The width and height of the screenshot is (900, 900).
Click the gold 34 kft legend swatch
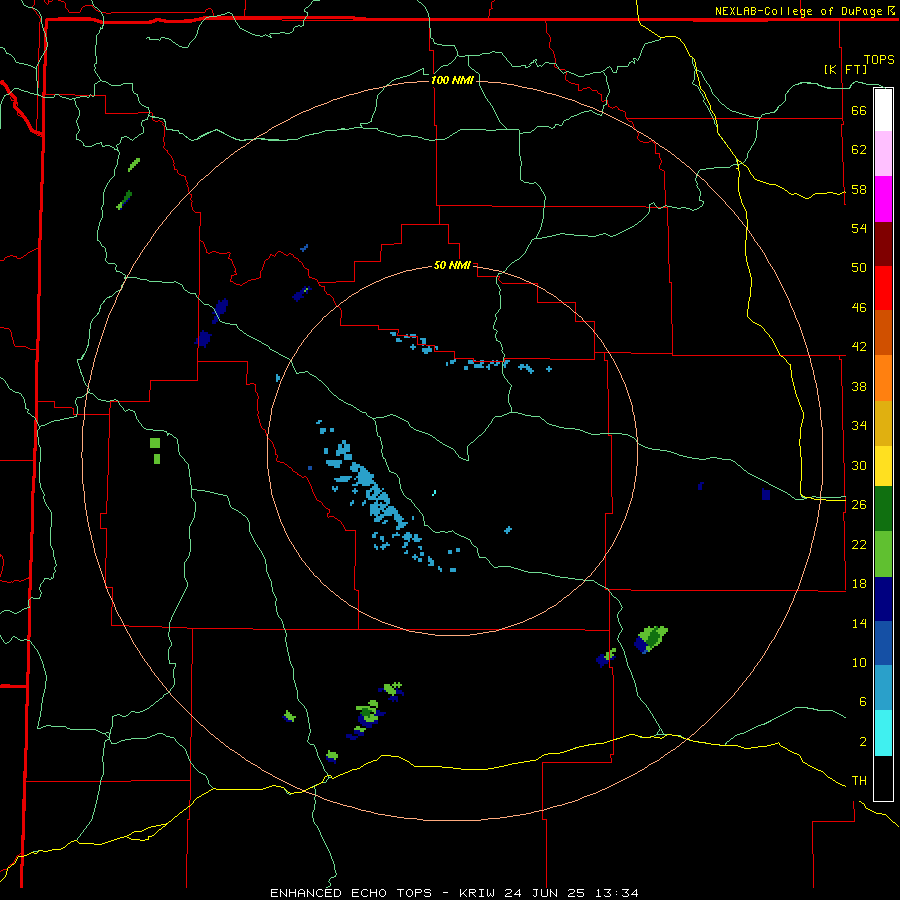coord(883,423)
